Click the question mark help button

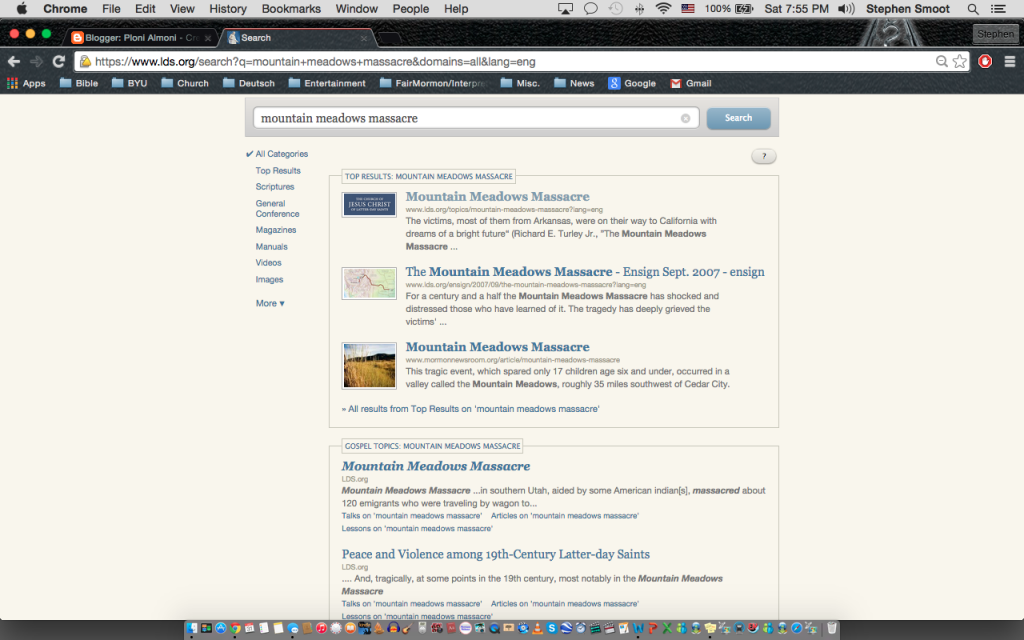(x=763, y=156)
